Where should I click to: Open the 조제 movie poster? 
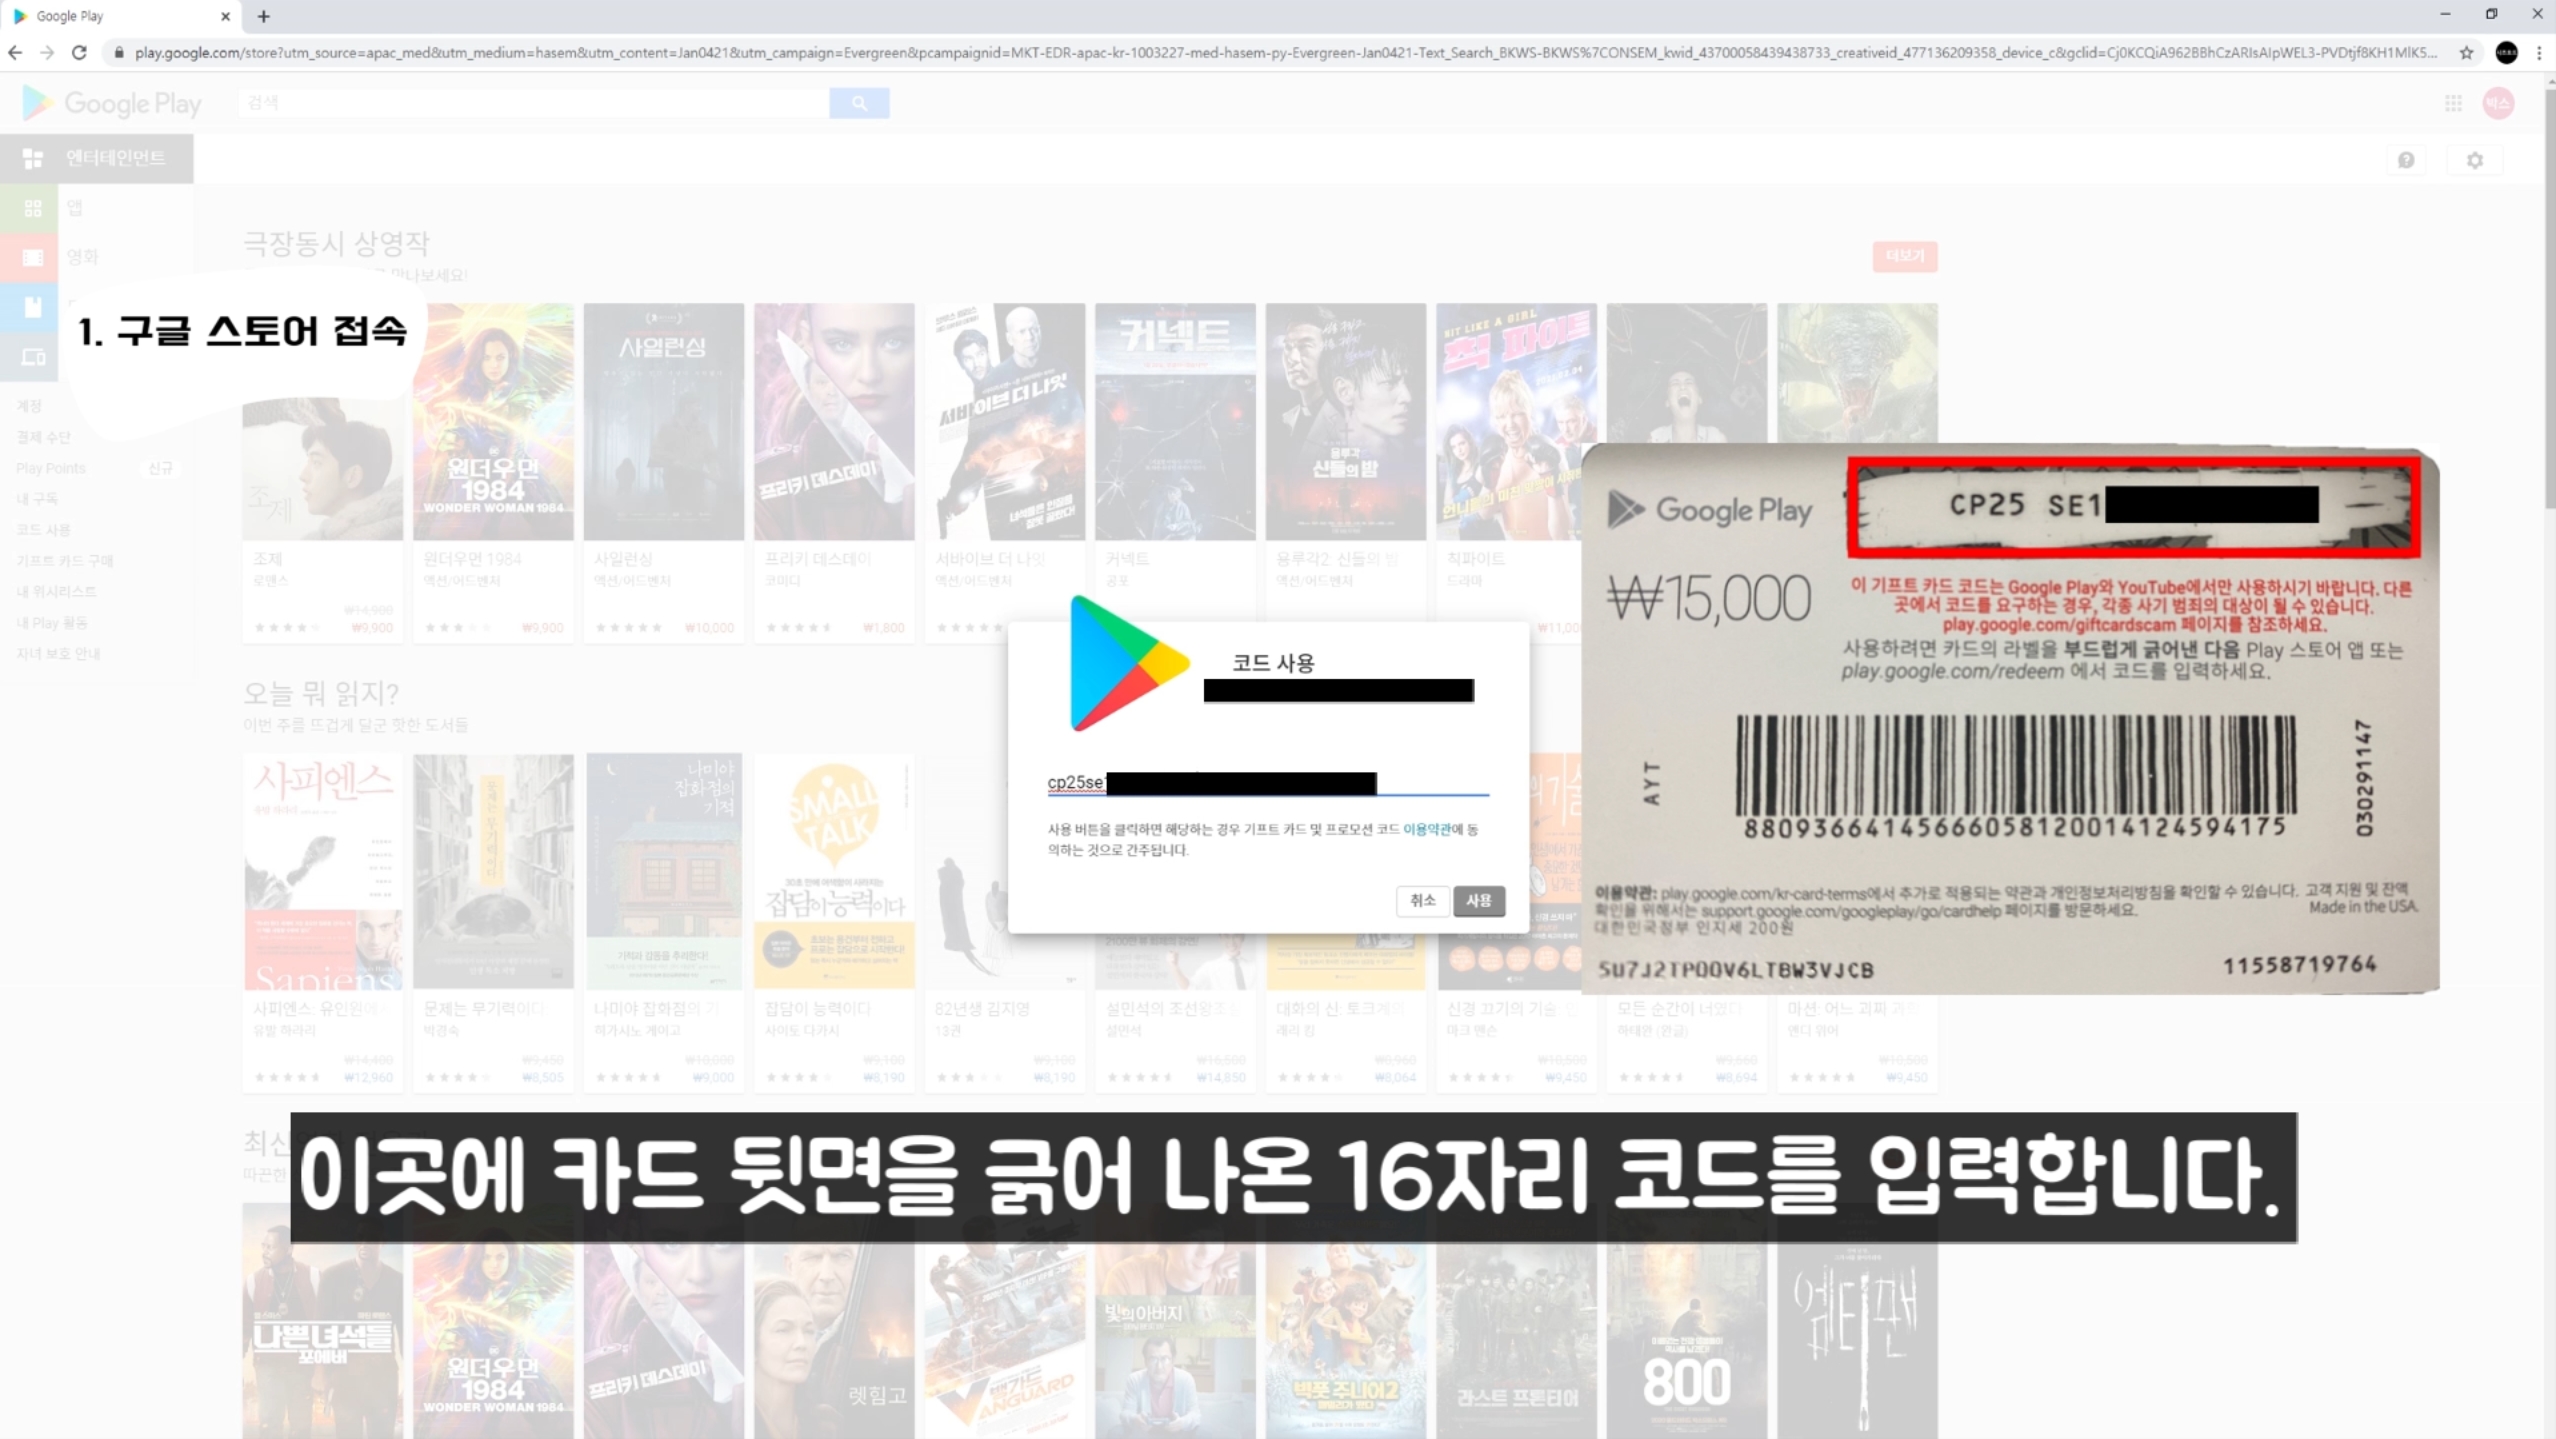(322, 468)
